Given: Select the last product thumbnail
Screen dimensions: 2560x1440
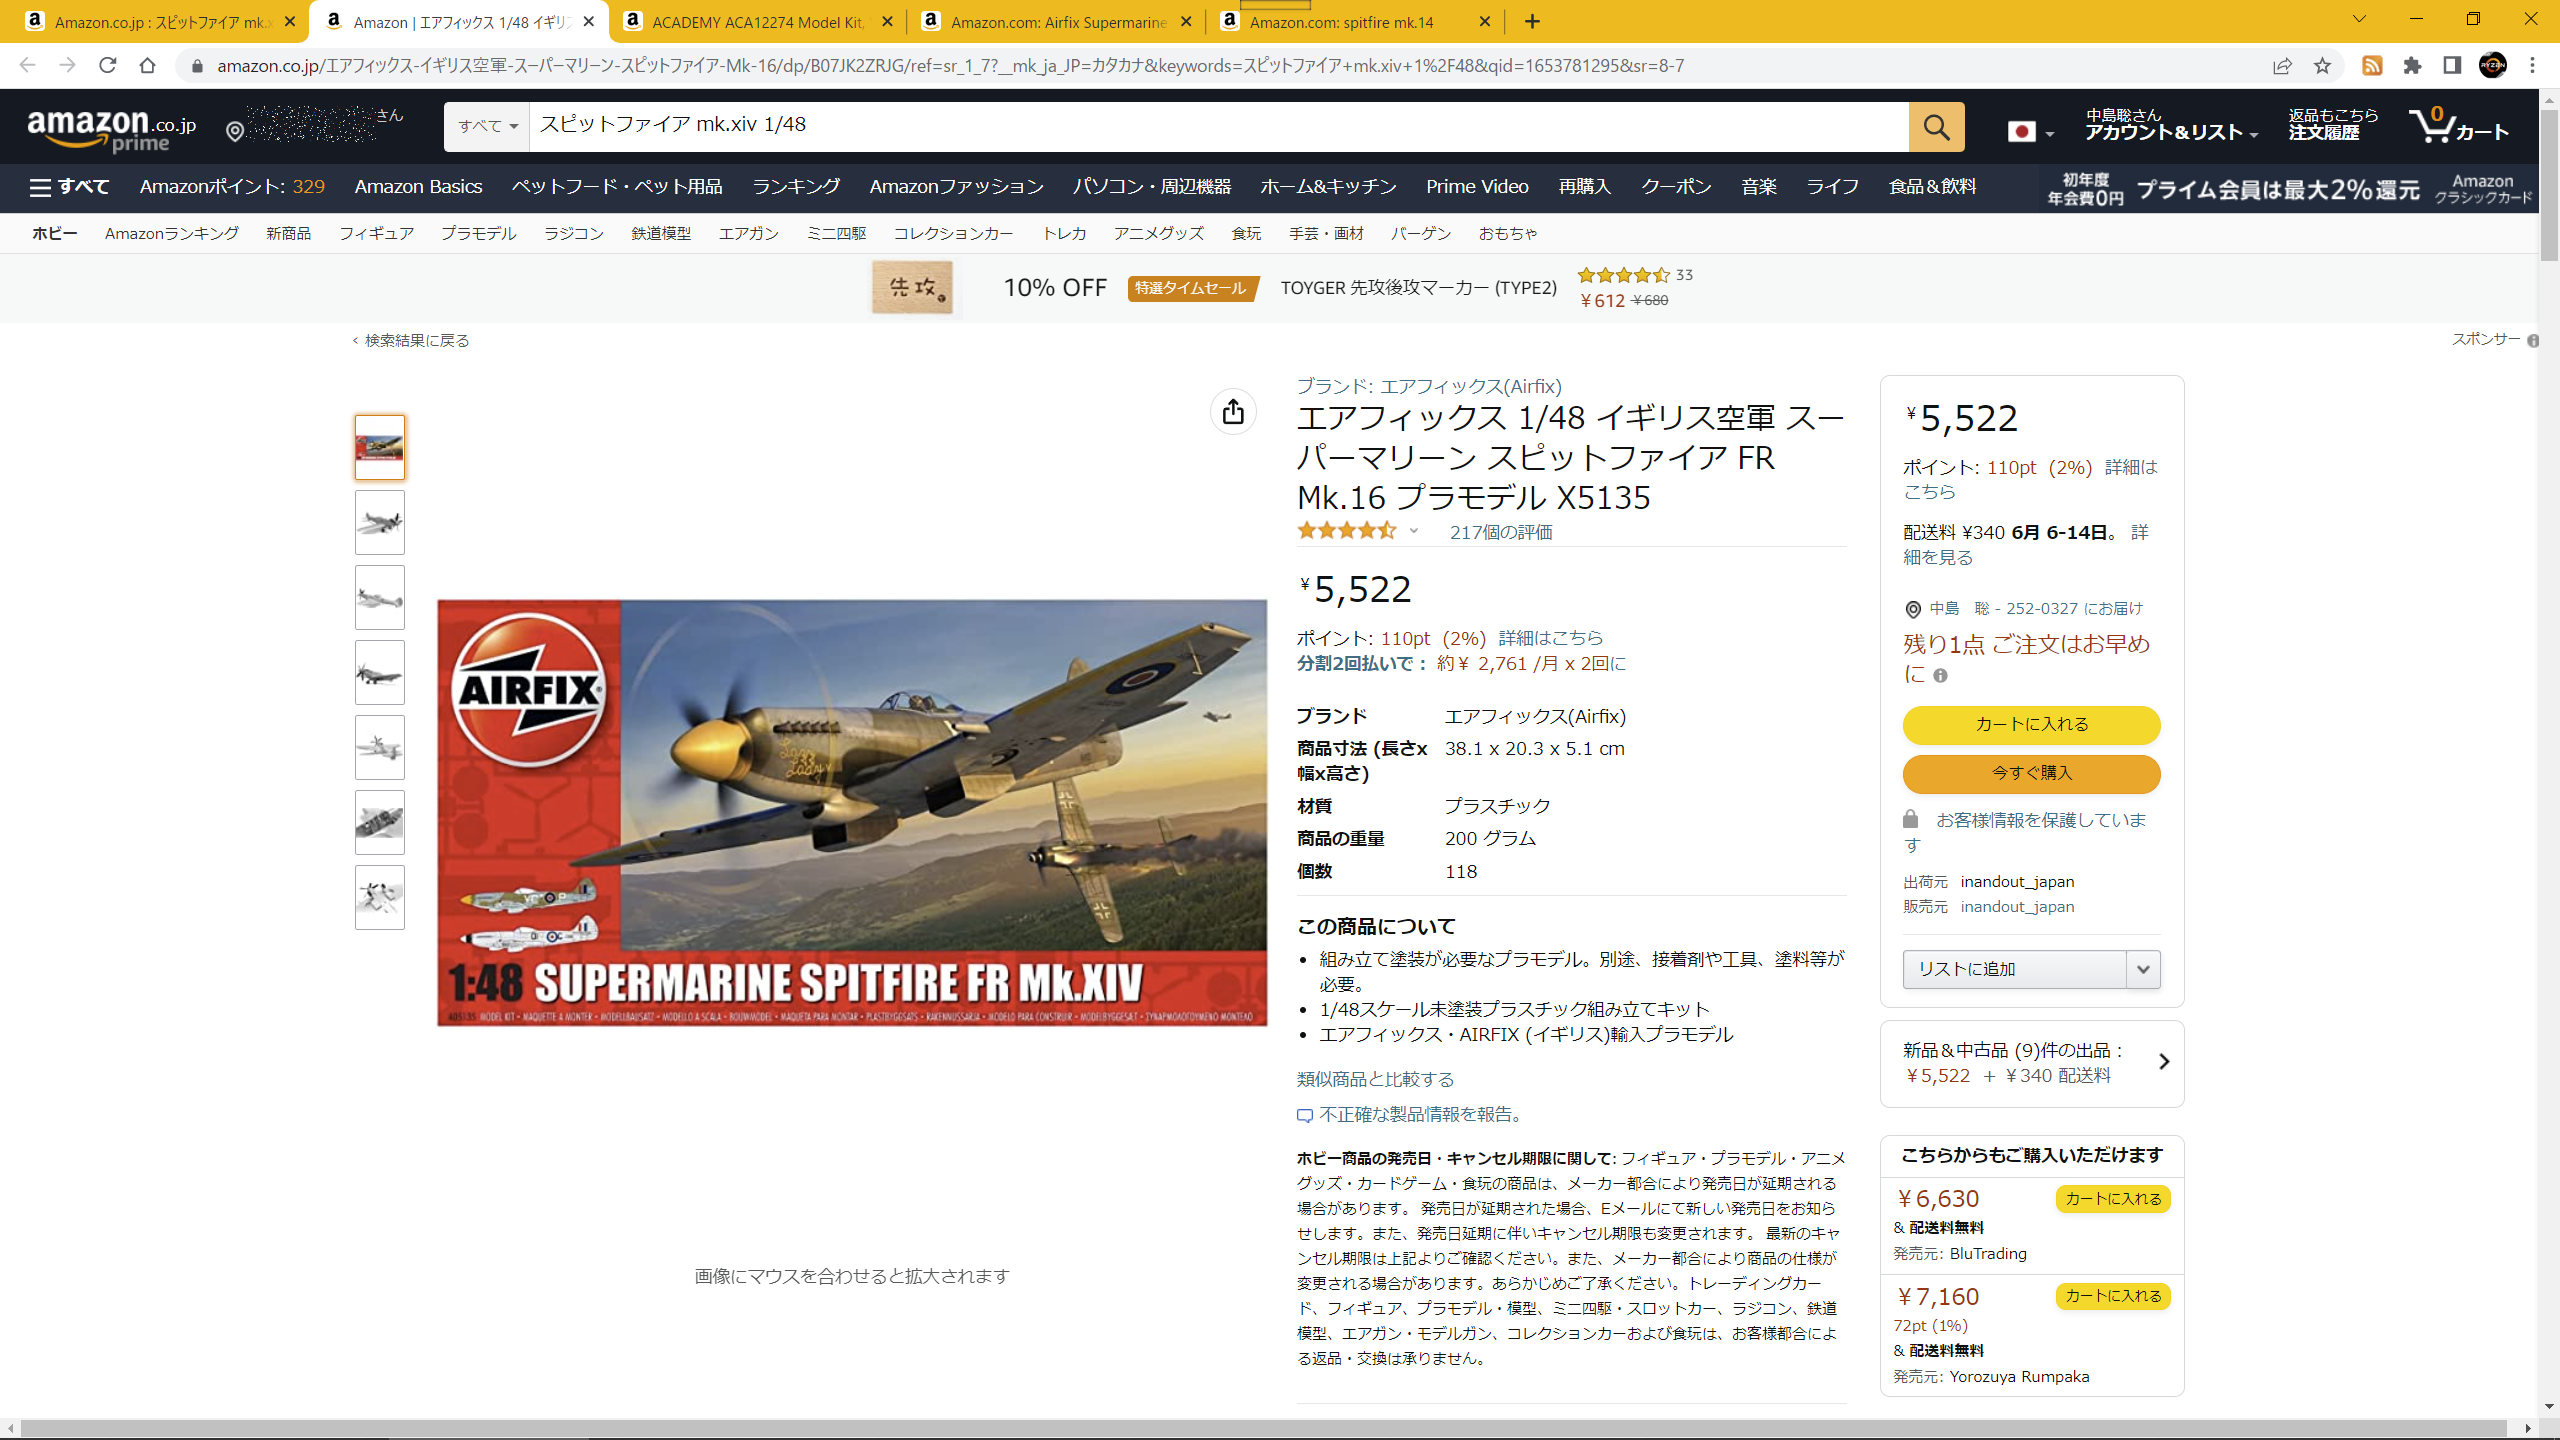Looking at the screenshot, I should click(x=380, y=897).
